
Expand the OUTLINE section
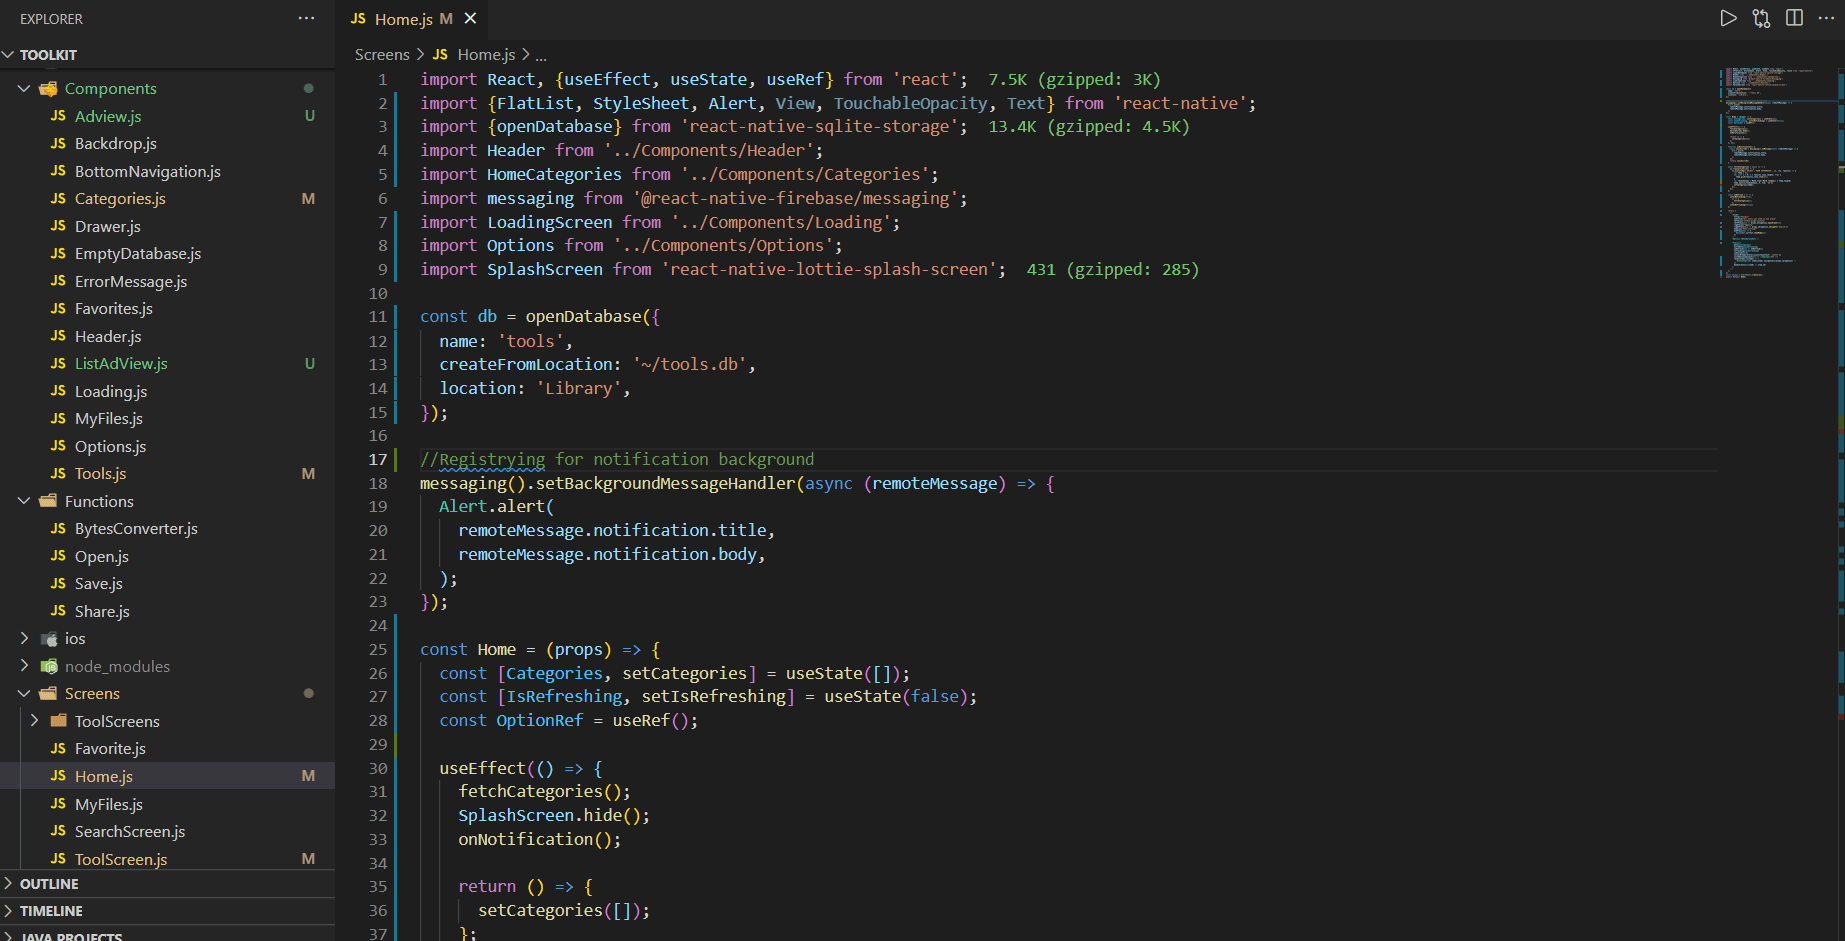click(x=167, y=884)
